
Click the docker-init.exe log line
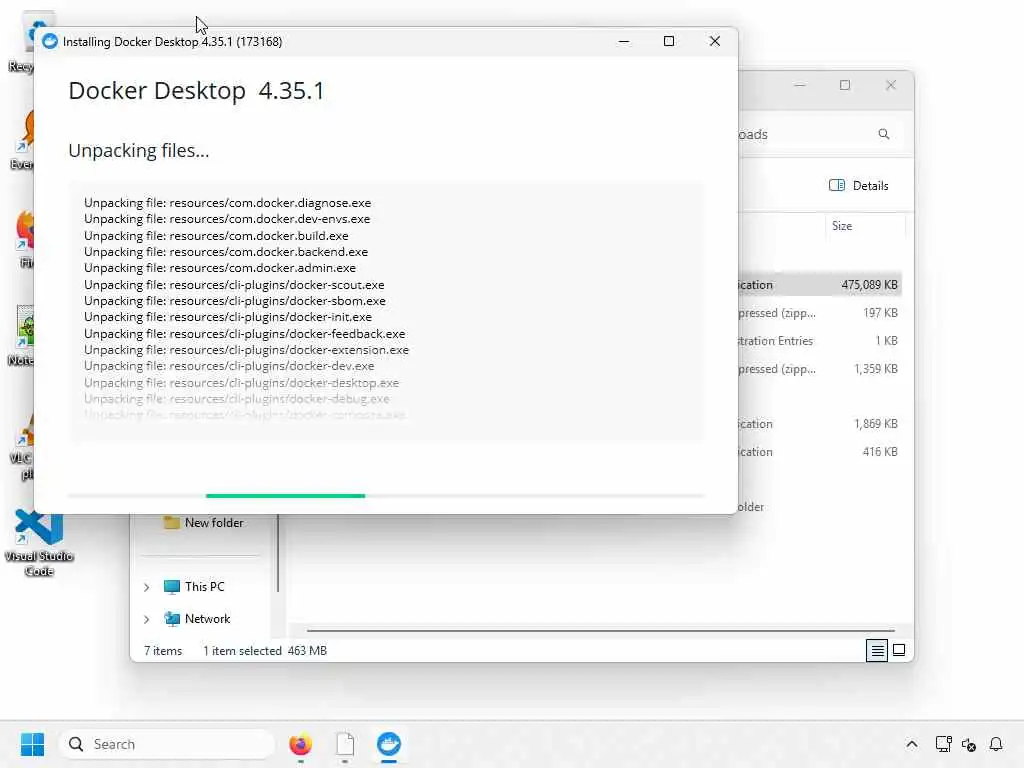228,317
